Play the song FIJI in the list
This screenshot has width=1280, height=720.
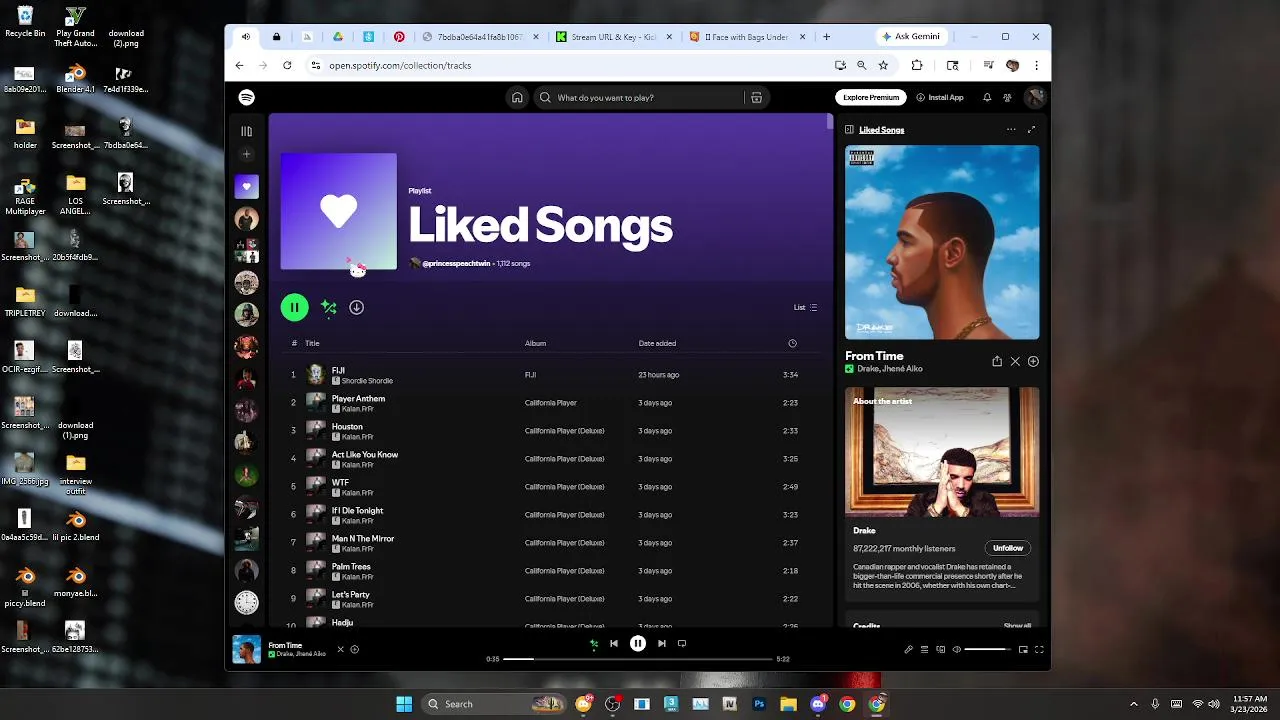tap(338, 370)
